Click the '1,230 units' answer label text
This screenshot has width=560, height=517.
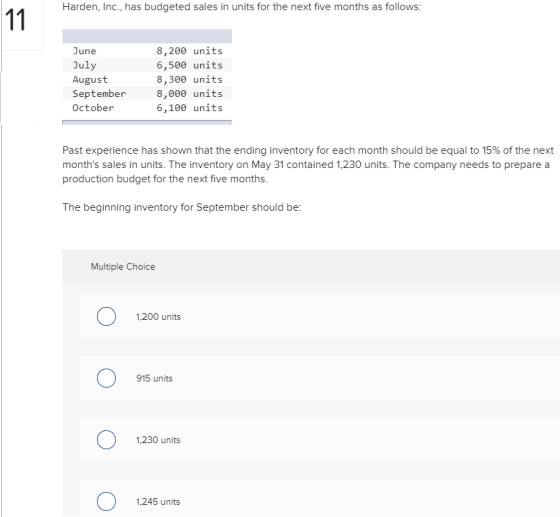pos(158,440)
